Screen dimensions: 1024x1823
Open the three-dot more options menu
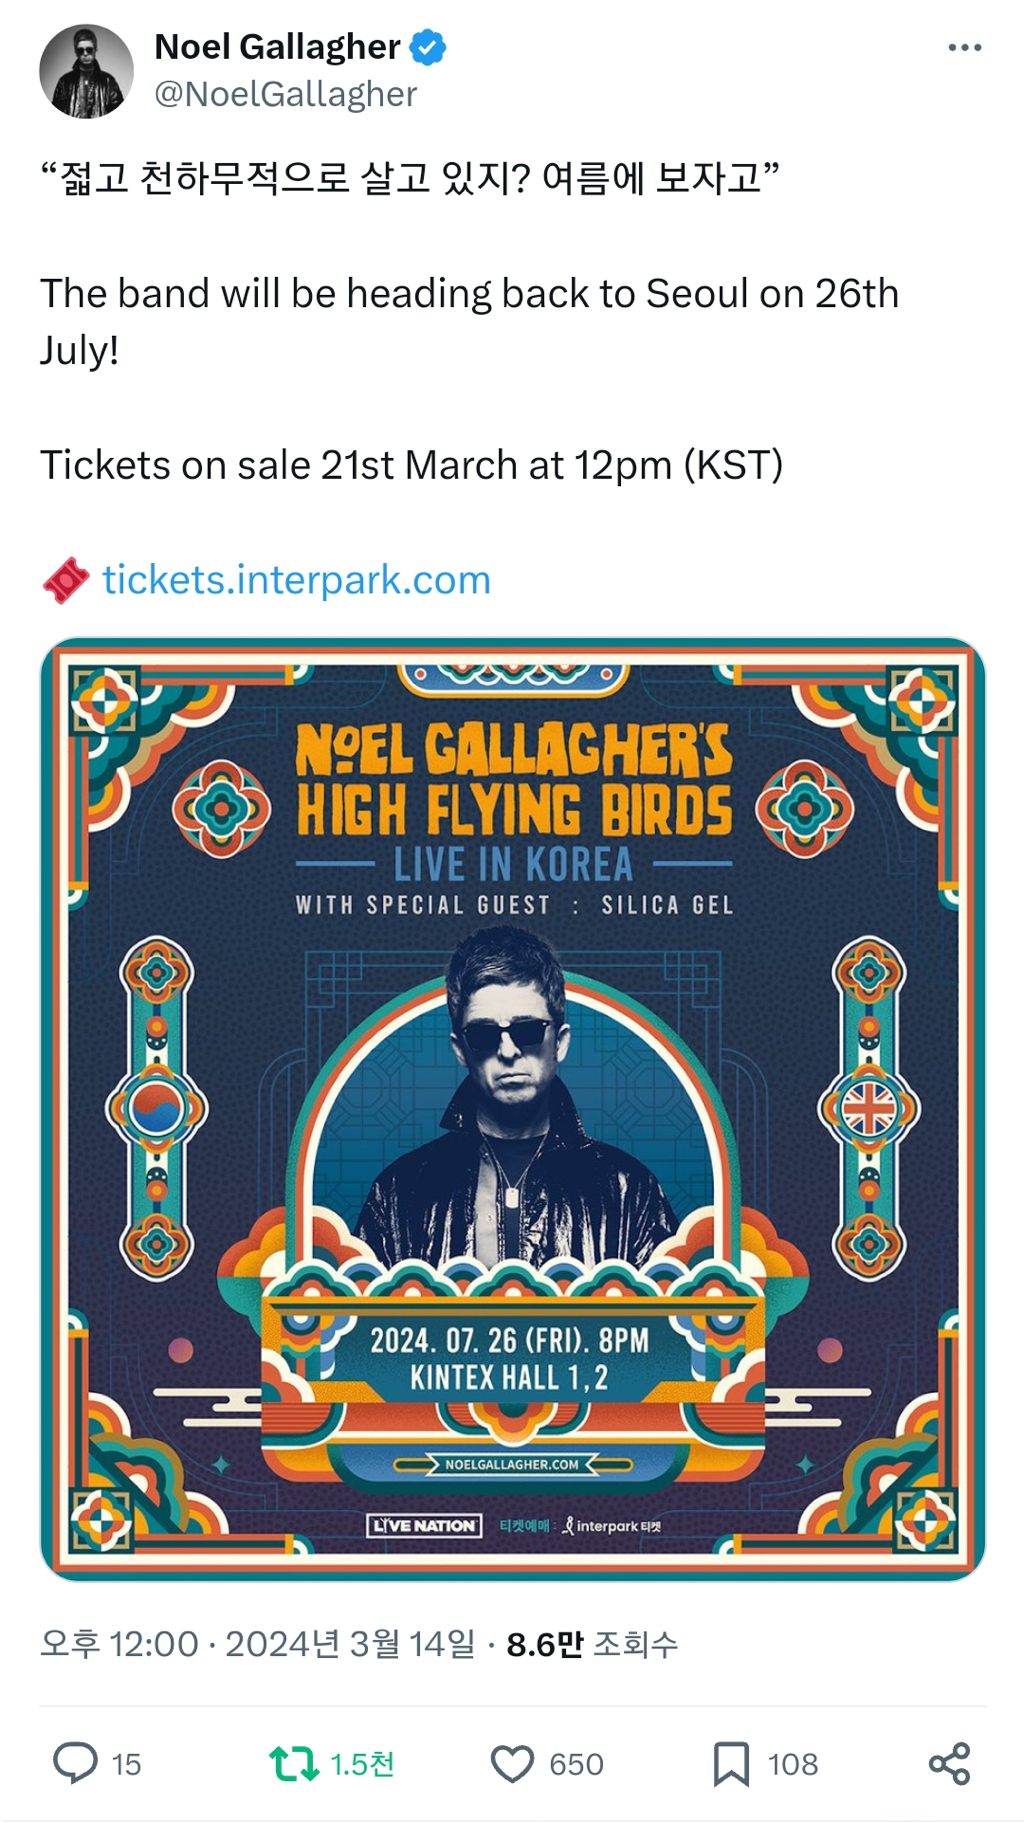point(964,48)
